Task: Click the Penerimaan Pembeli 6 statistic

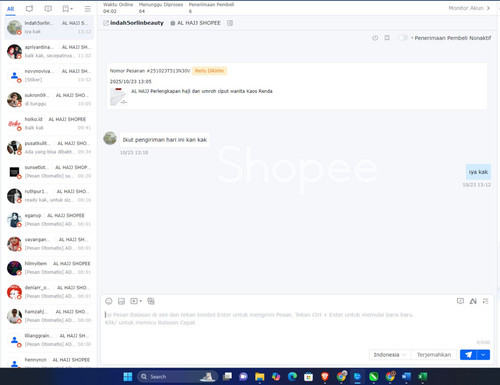Action: pos(211,8)
